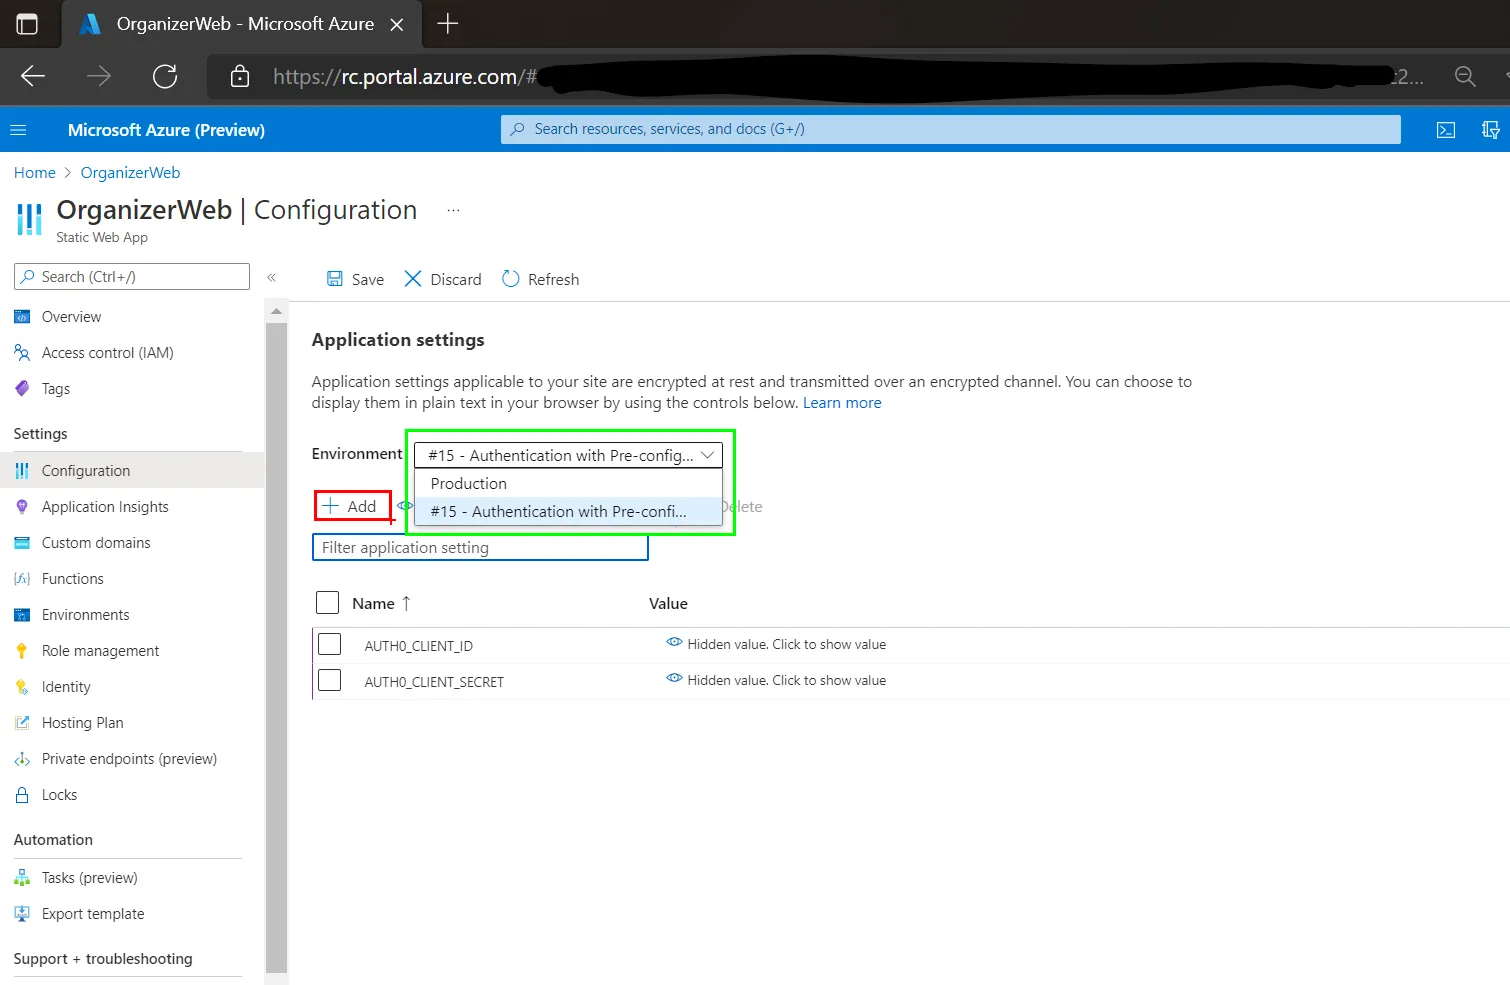Click the Add application setting button
This screenshot has width=1510, height=985.
pos(351,506)
